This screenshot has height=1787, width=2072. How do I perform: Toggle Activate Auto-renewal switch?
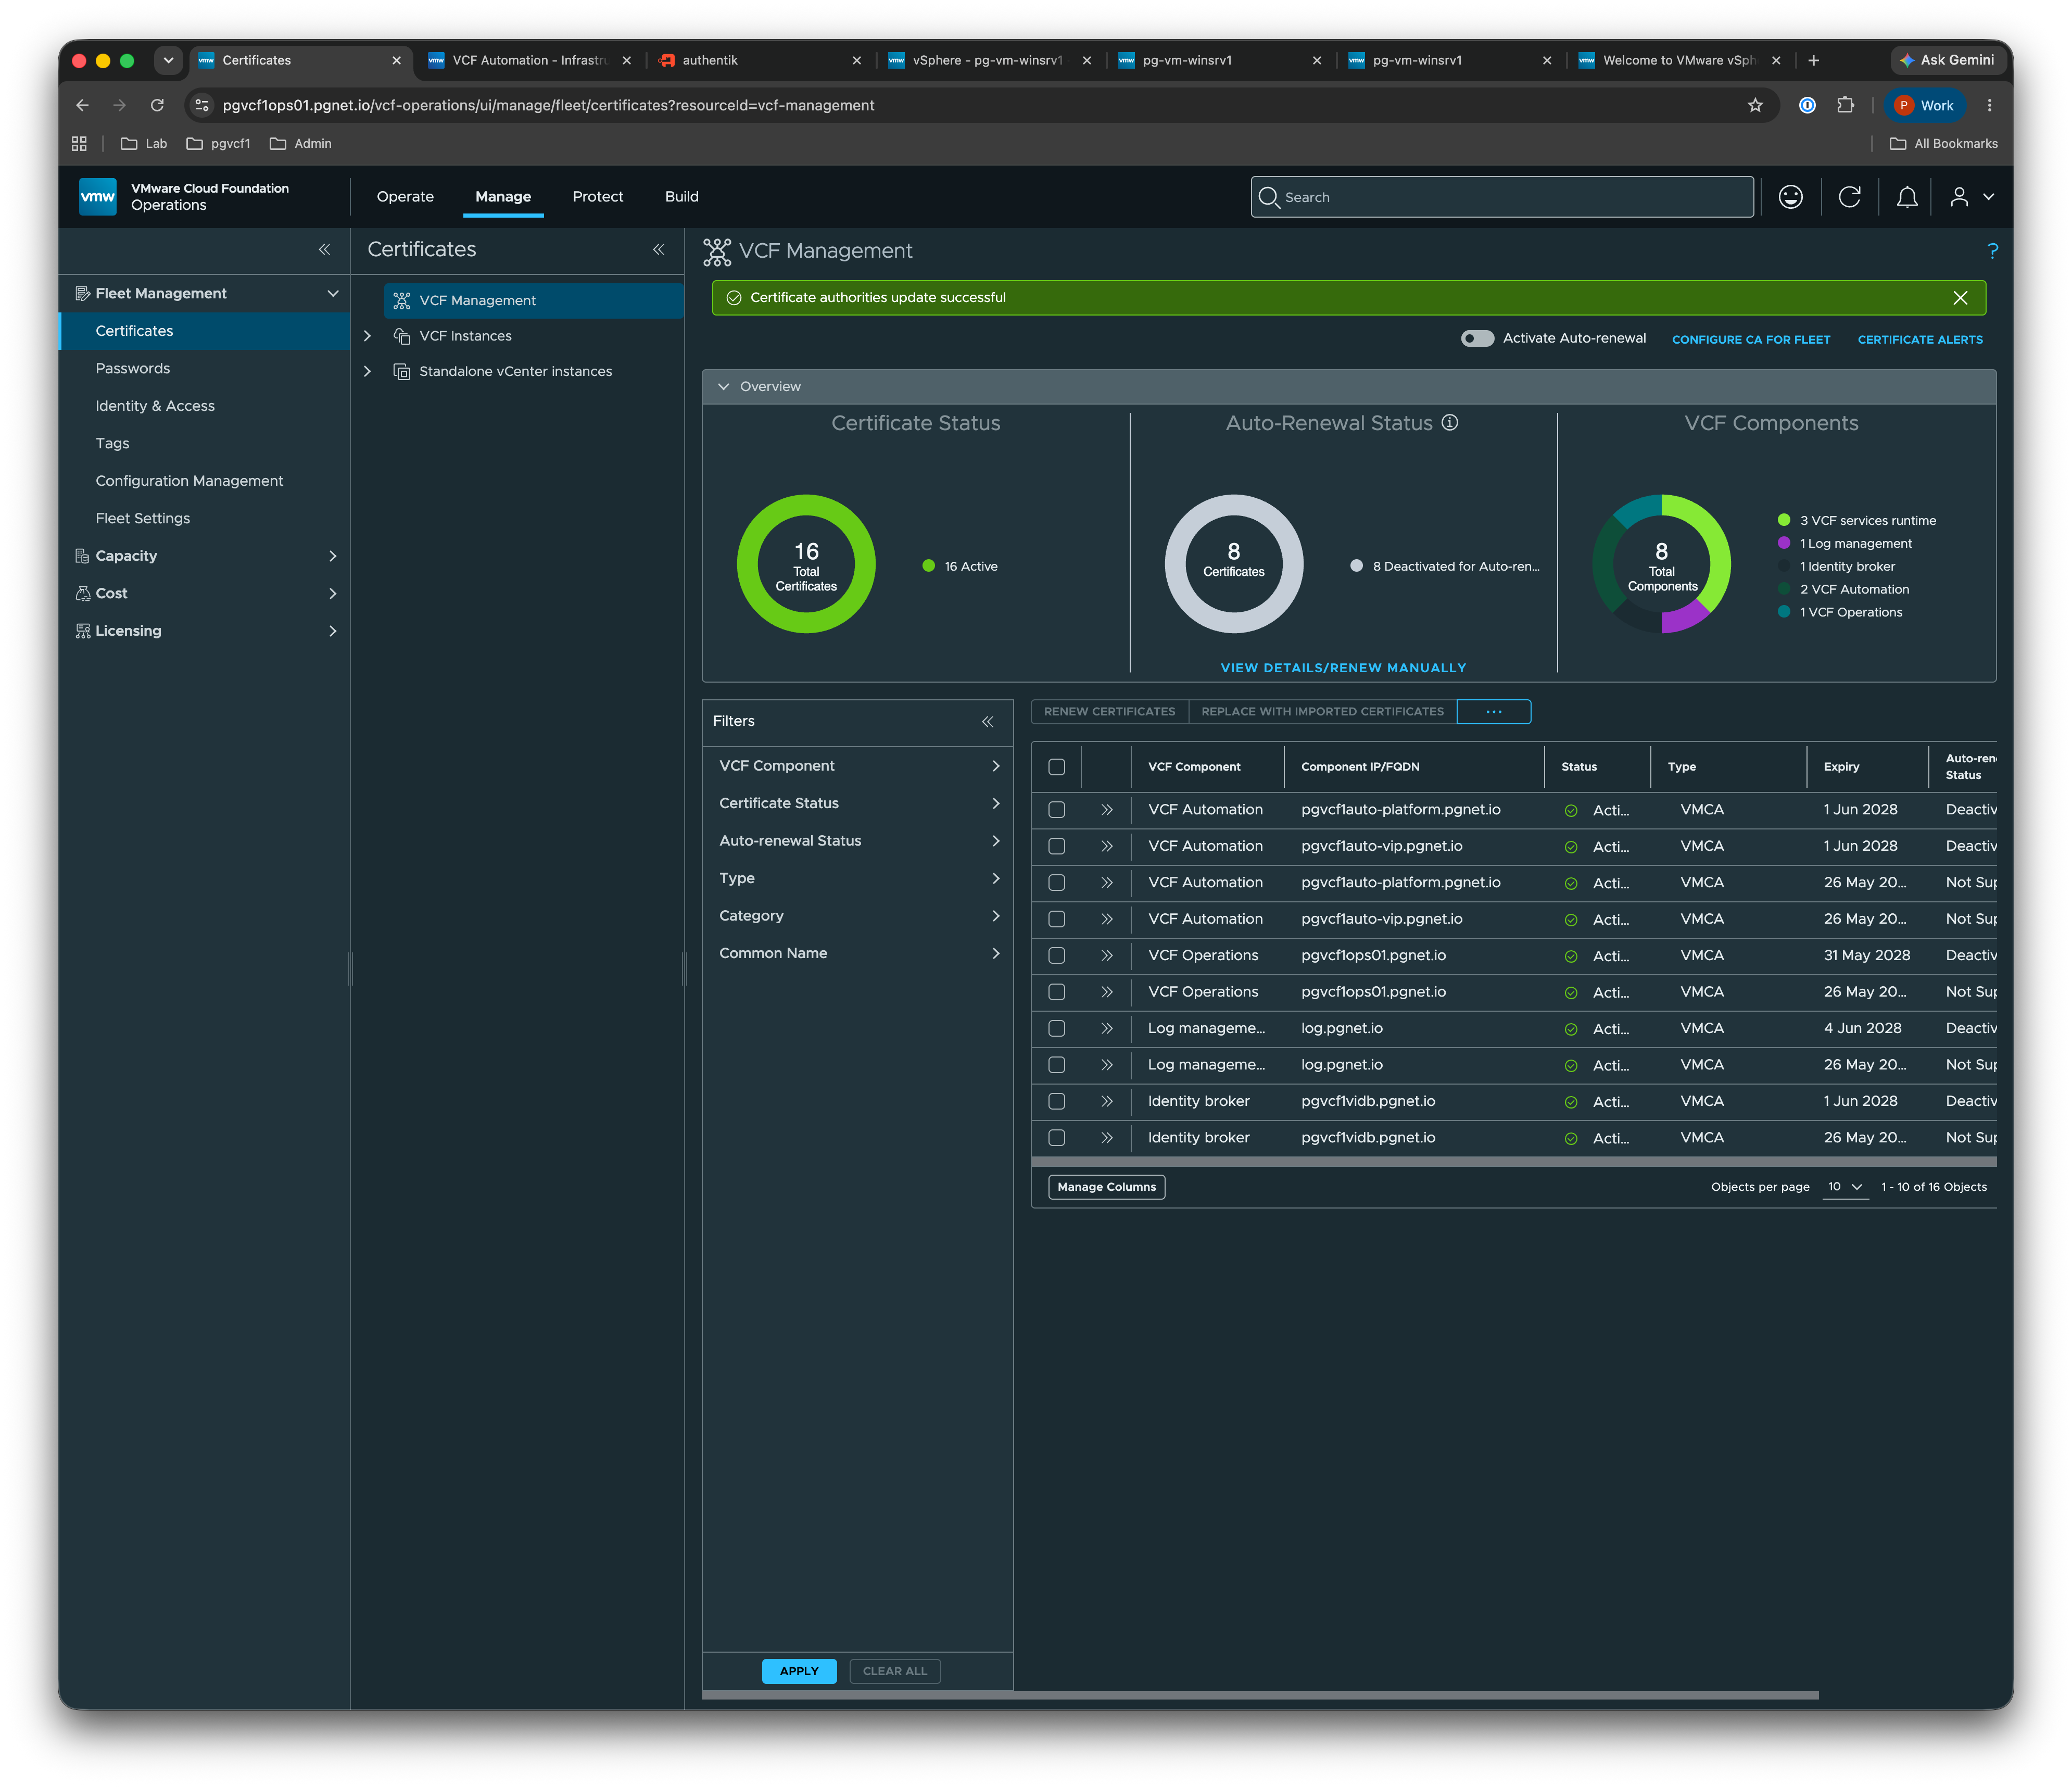[1477, 338]
